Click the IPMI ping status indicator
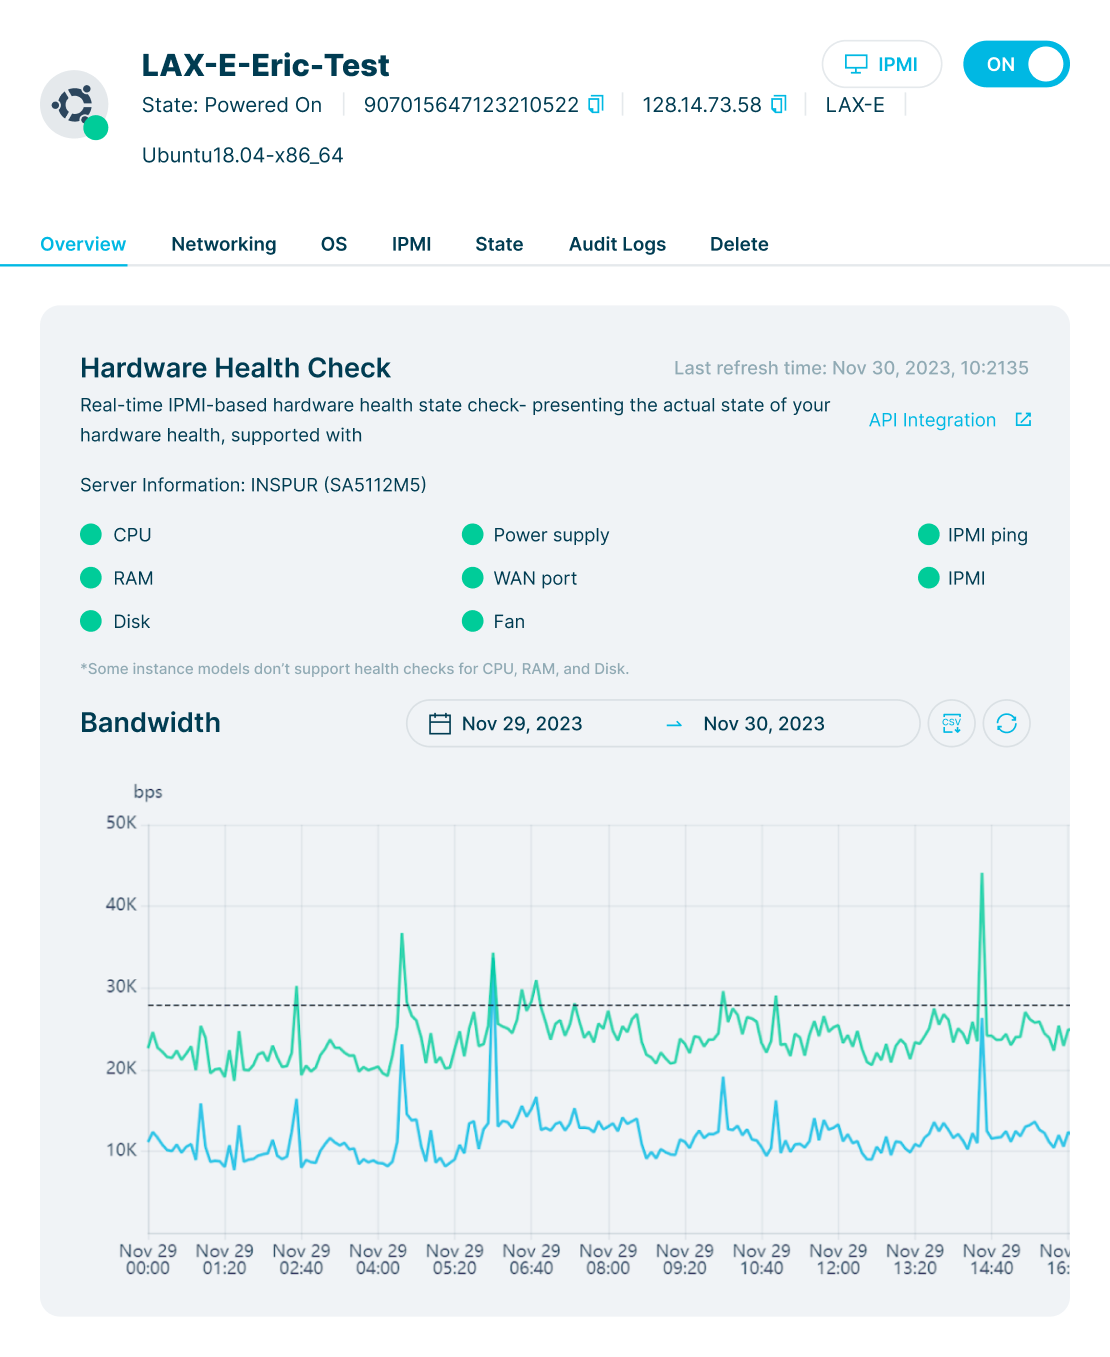 tap(928, 534)
